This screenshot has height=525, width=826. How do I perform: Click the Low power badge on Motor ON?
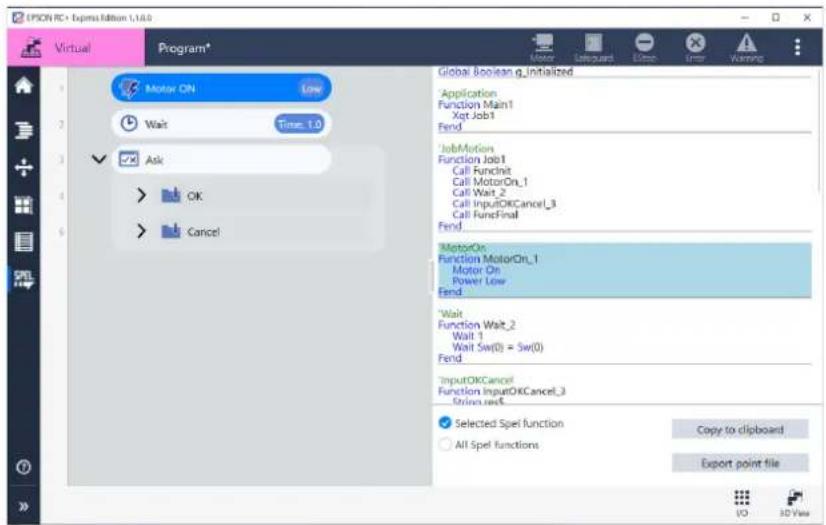coord(311,88)
